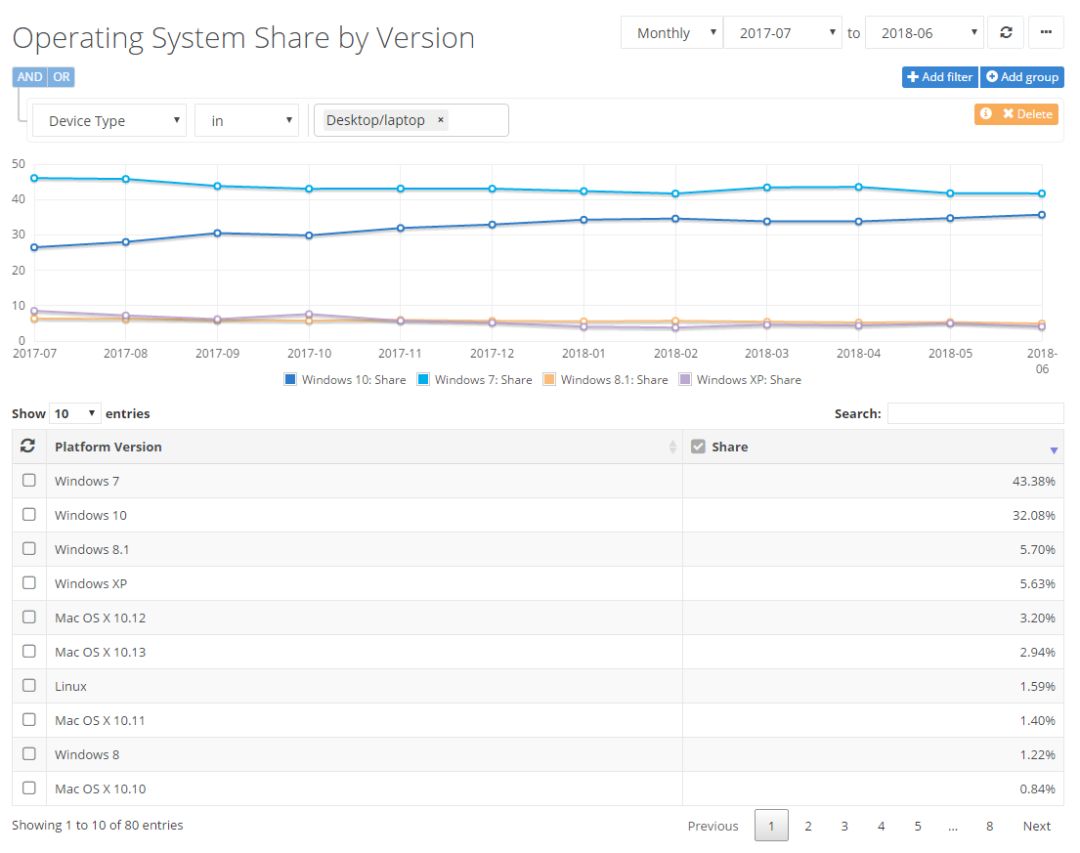The image size is (1080, 853).
Task: Click the Linux platform name
Action: coord(71,686)
